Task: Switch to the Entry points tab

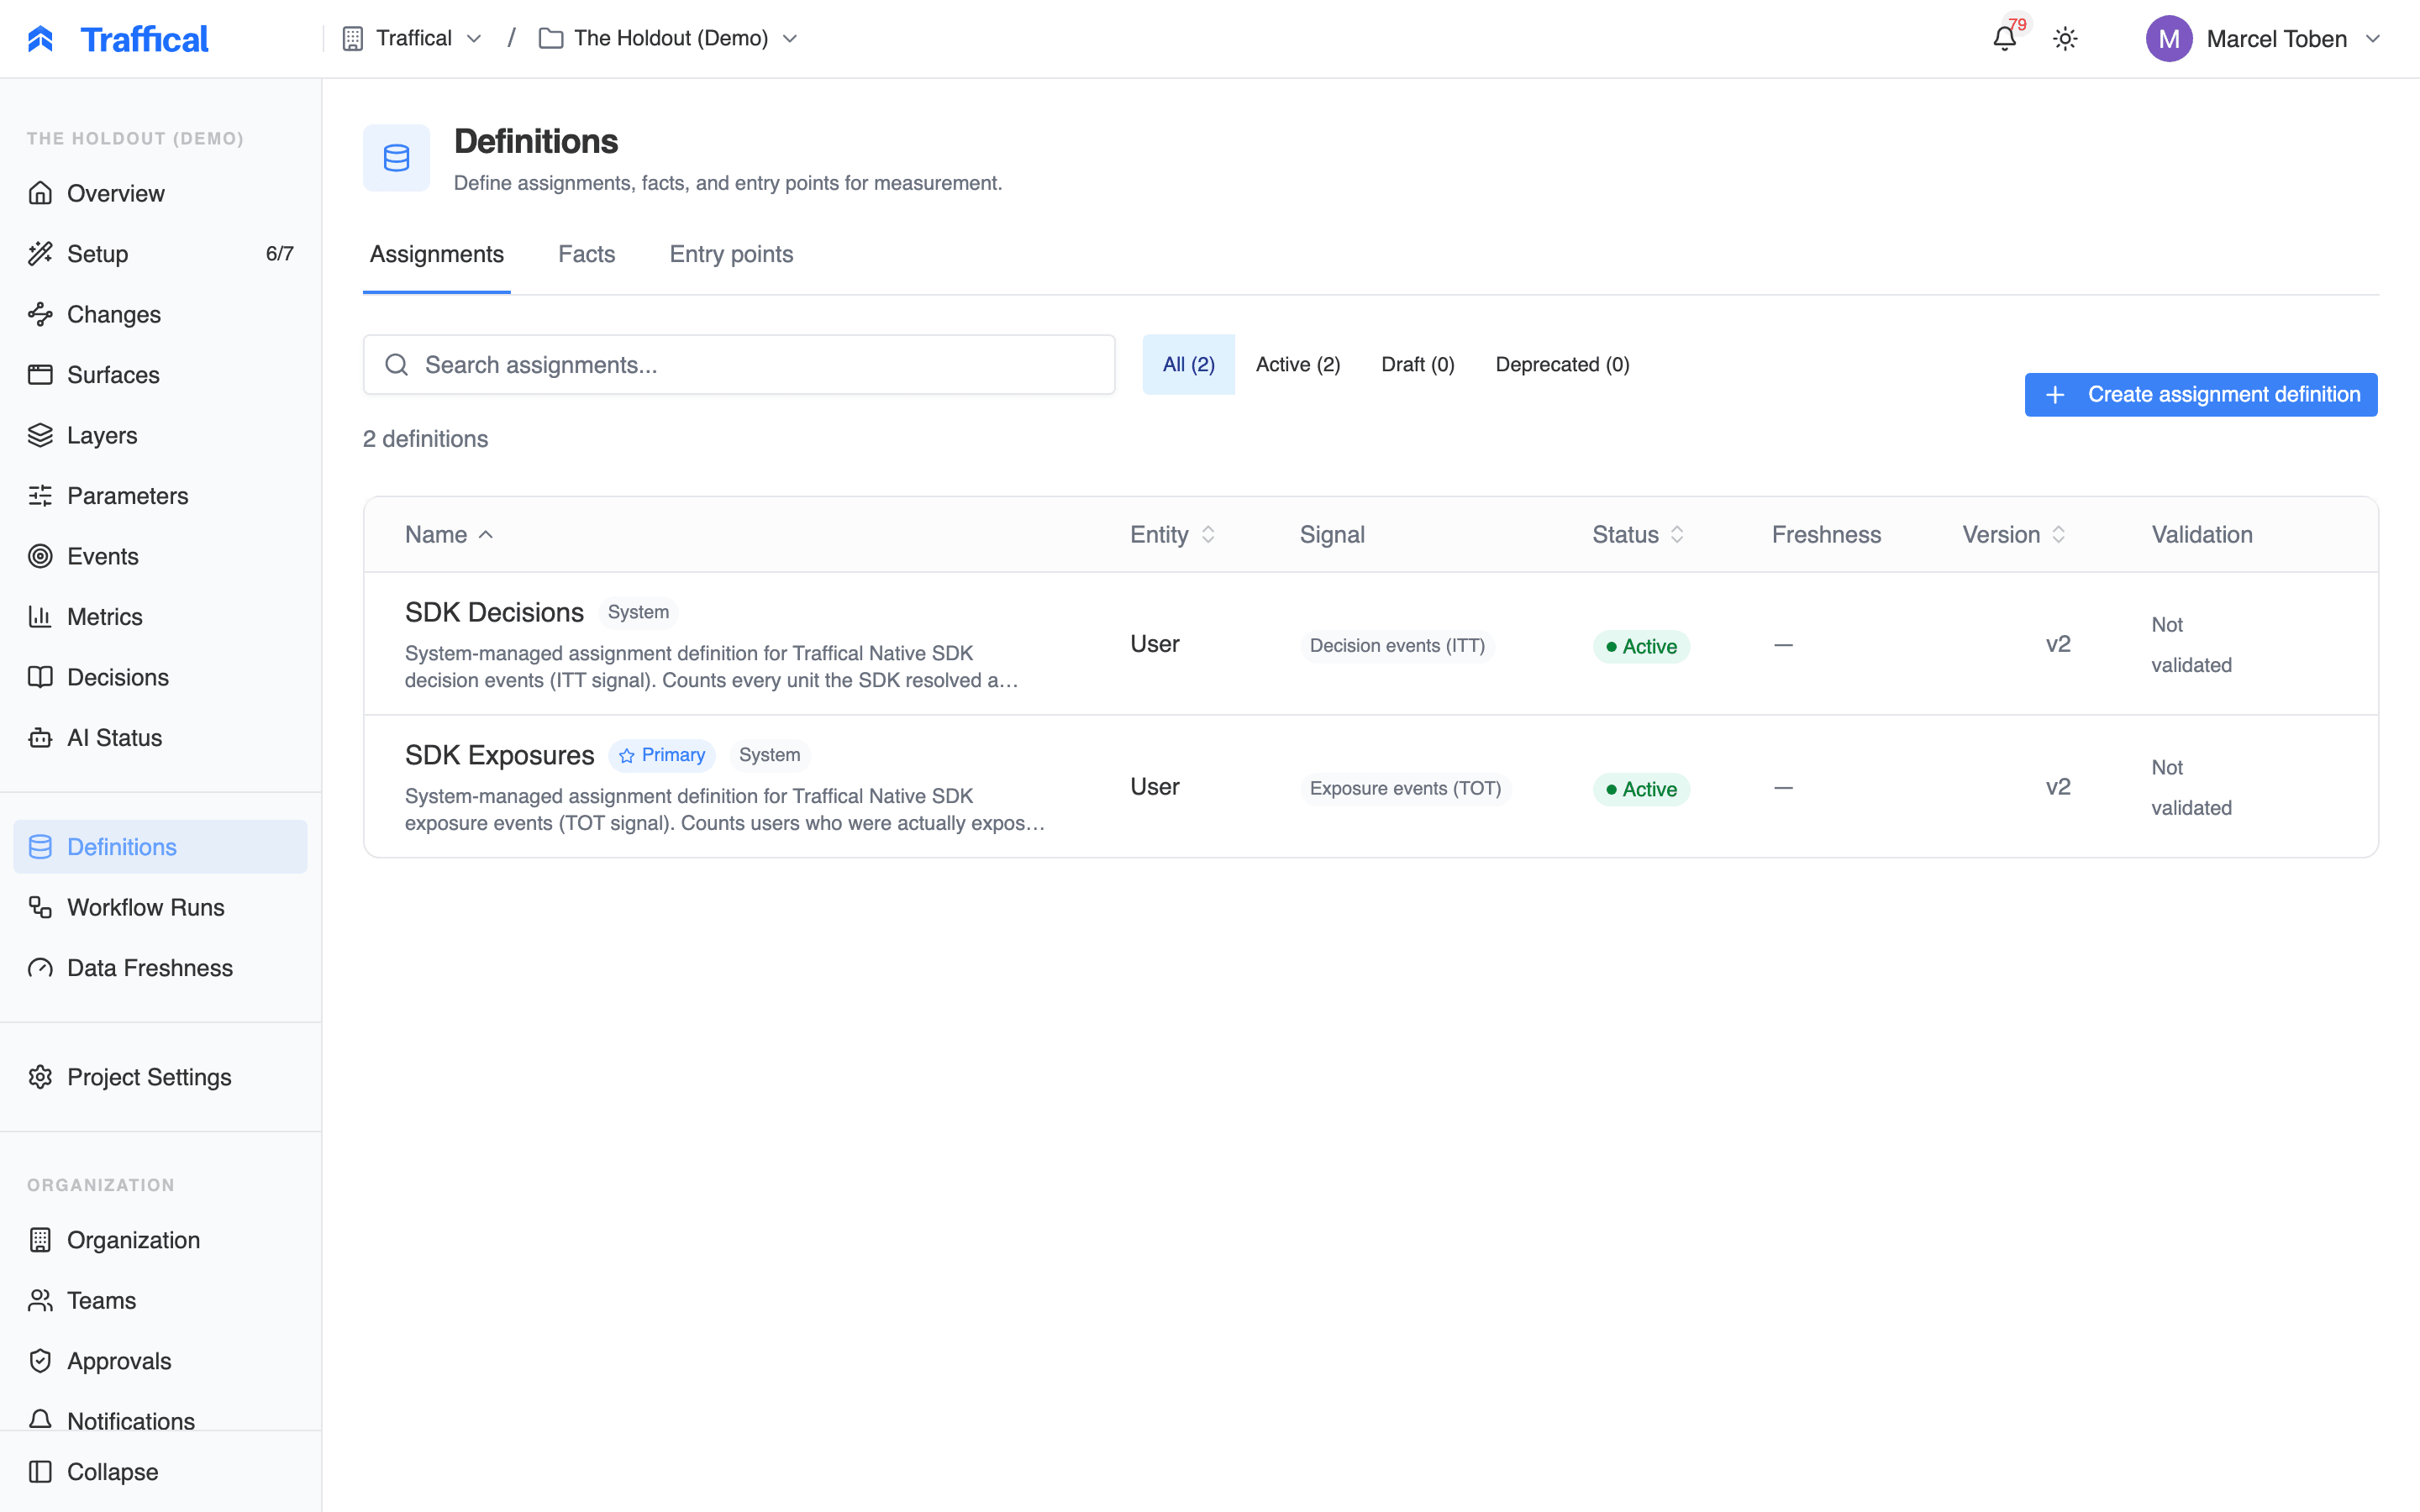Action: pyautogui.click(x=731, y=254)
